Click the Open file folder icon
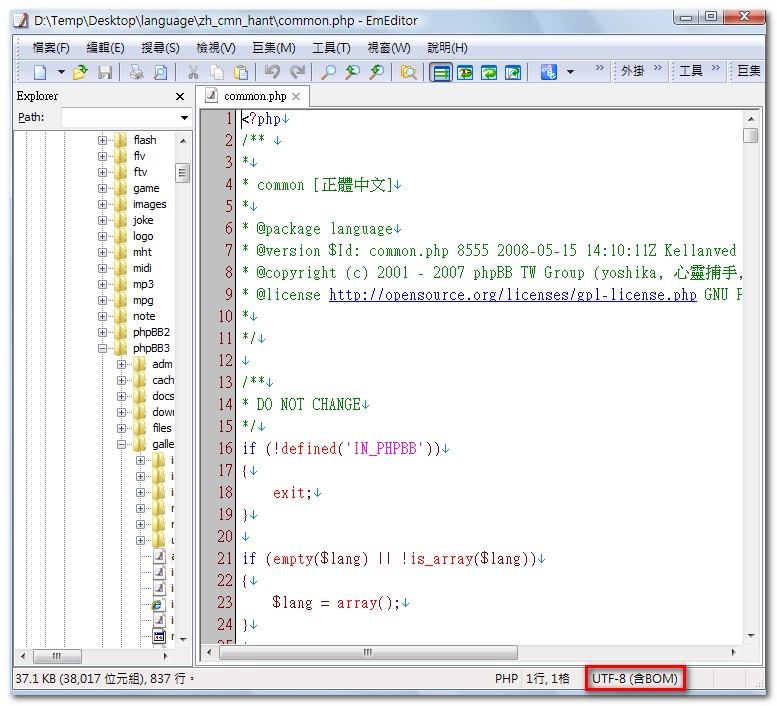 coord(80,72)
